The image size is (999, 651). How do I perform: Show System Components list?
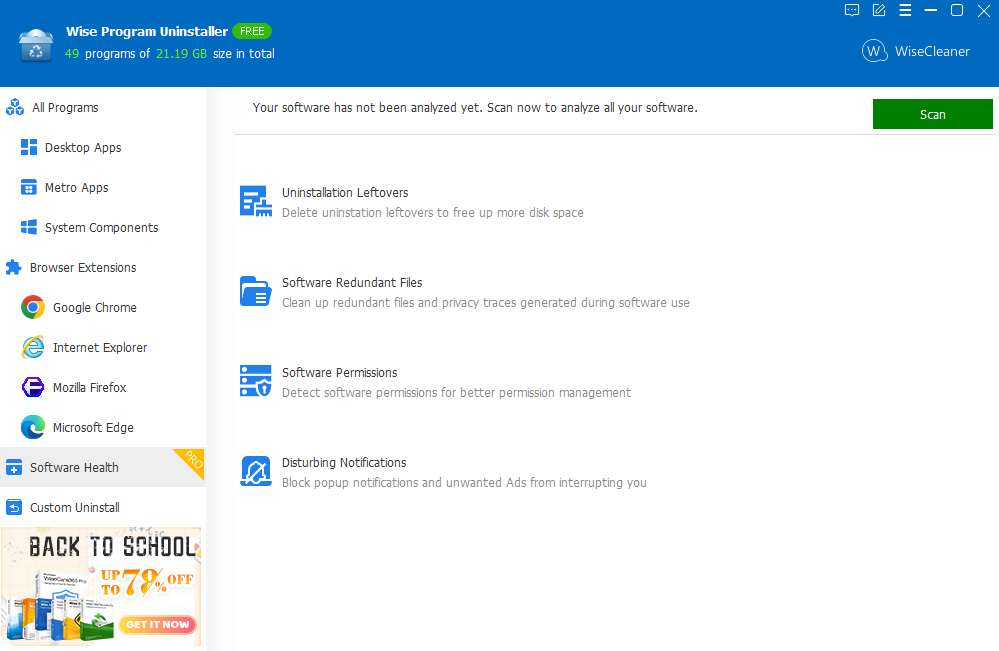[x=100, y=228]
